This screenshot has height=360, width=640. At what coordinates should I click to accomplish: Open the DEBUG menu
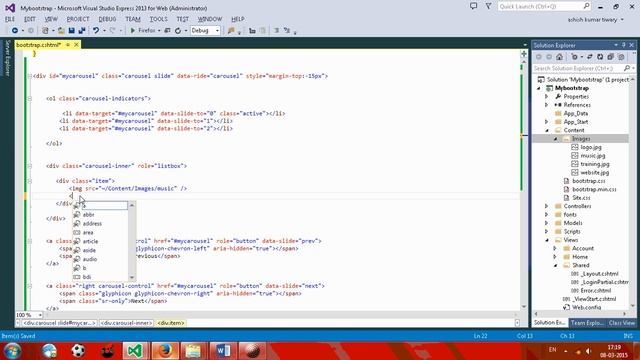click(x=107, y=19)
